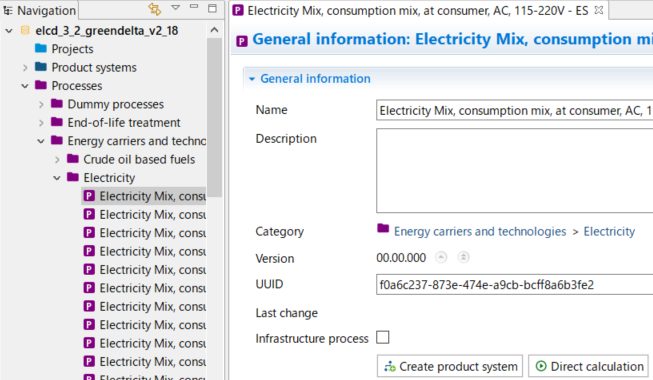Select the Electricity folder label in tree
Screen dimensions: 653x380
click(x=109, y=178)
